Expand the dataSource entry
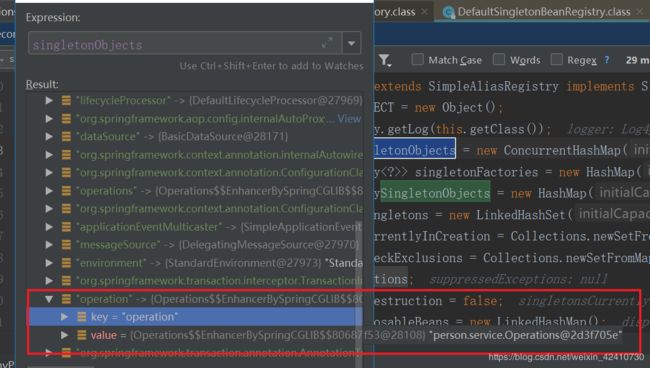The image size is (650, 368). tap(49, 136)
